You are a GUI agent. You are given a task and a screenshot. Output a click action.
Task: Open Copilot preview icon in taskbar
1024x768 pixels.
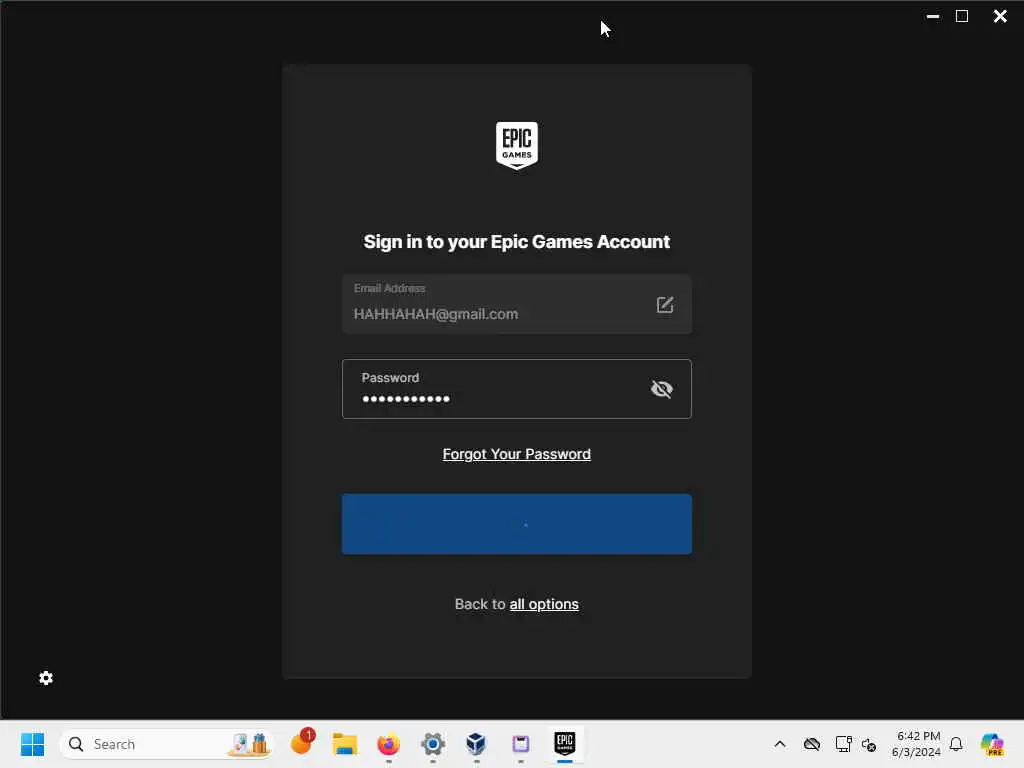(992, 744)
